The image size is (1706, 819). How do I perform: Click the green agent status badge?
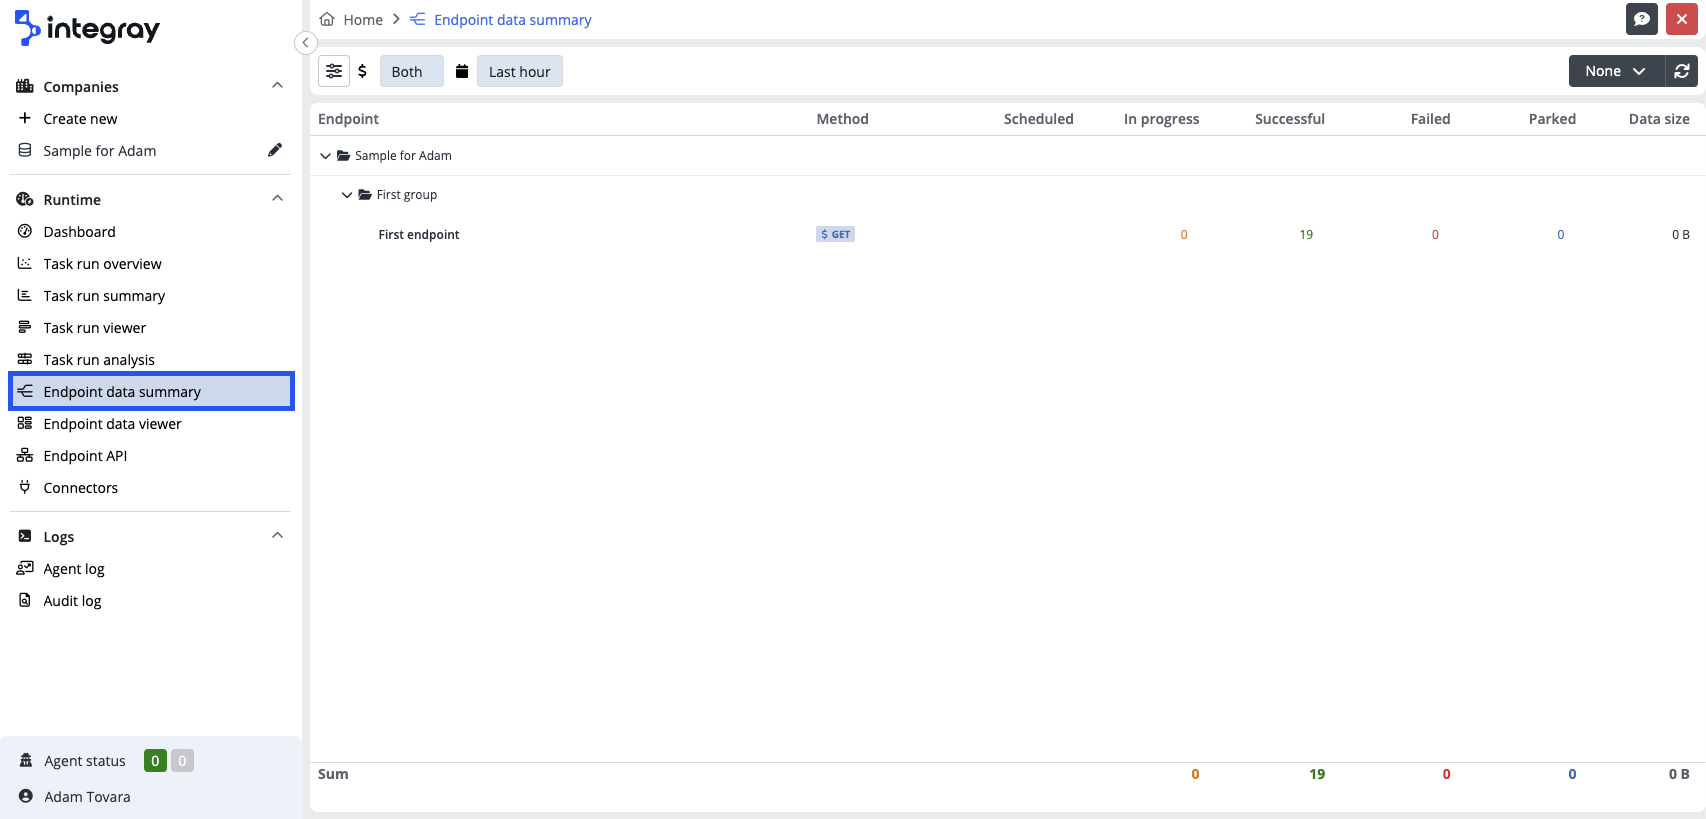click(155, 761)
